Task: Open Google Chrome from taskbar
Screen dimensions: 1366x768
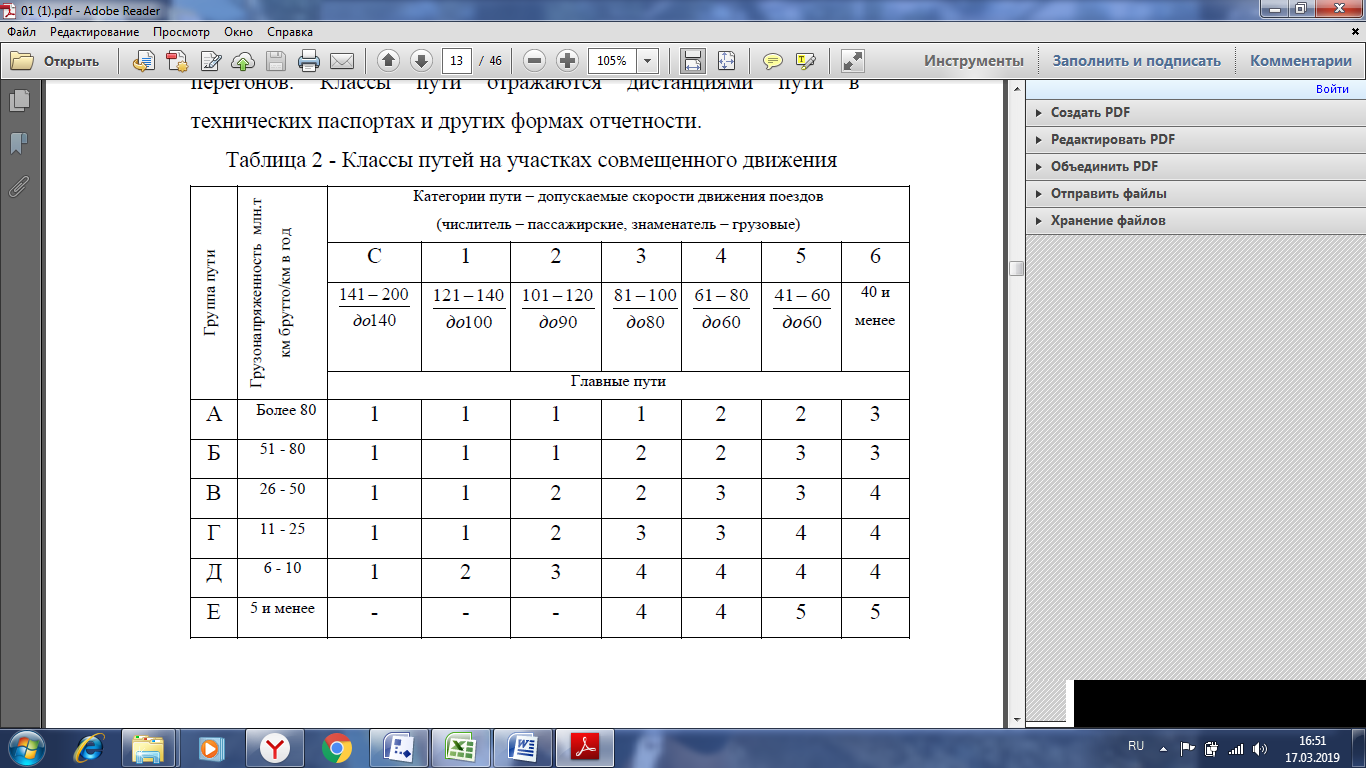Action: coord(336,747)
